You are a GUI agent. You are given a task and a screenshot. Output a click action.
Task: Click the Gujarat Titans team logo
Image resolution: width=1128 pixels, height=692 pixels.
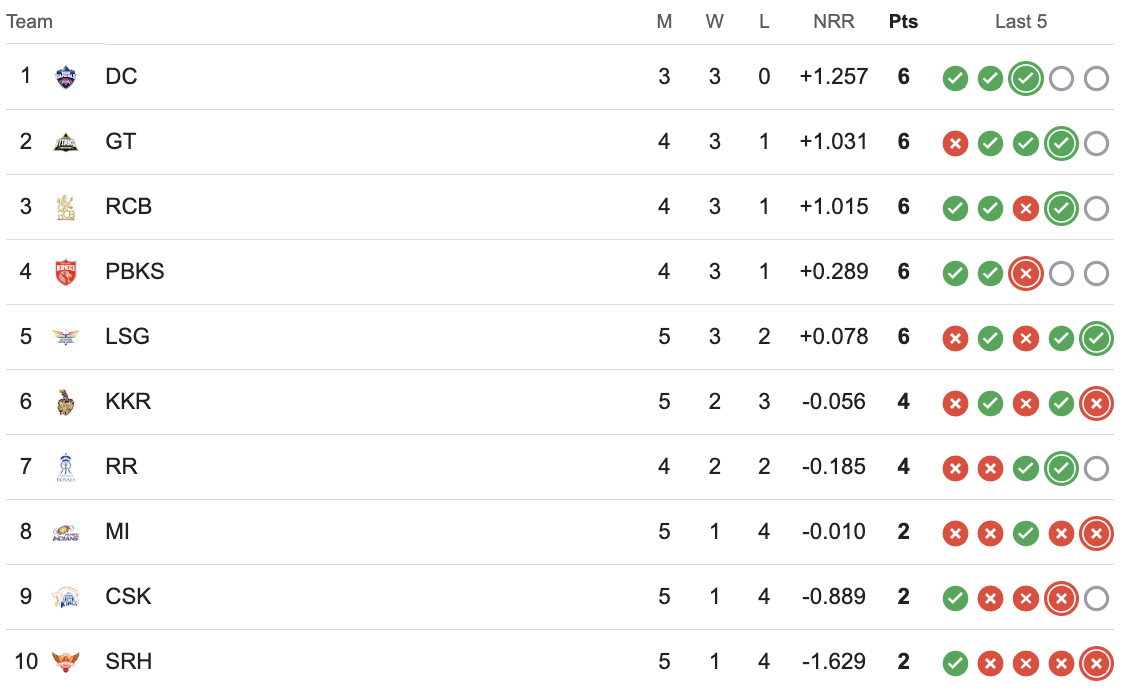65,142
